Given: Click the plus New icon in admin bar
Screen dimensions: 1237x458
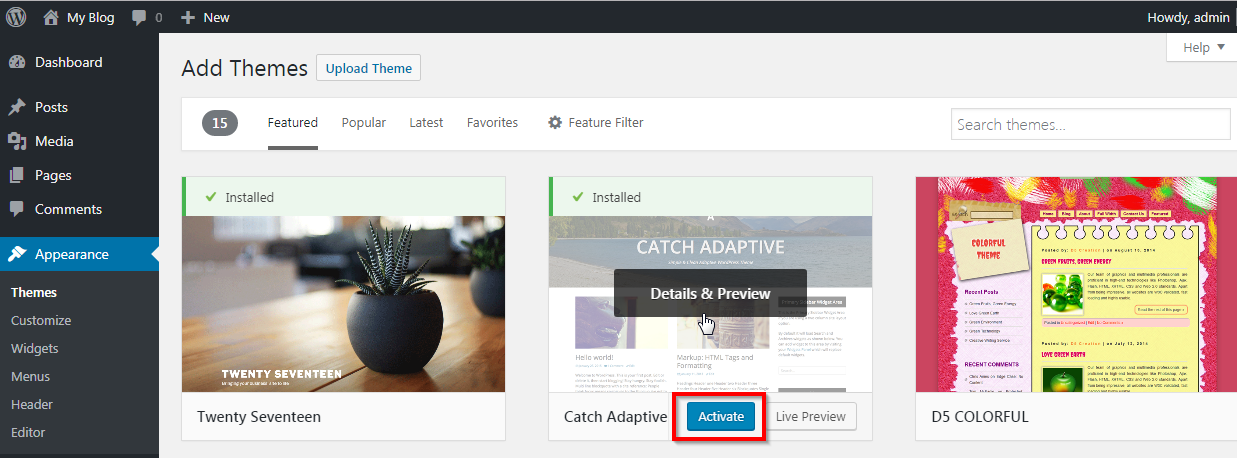Looking at the screenshot, I should pyautogui.click(x=187, y=17).
